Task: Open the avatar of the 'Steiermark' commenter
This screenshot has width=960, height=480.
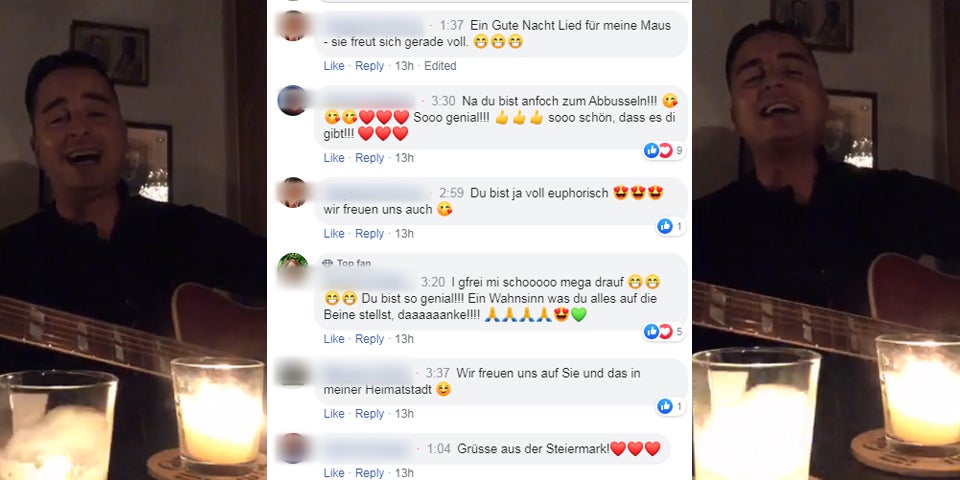Action: [x=293, y=448]
